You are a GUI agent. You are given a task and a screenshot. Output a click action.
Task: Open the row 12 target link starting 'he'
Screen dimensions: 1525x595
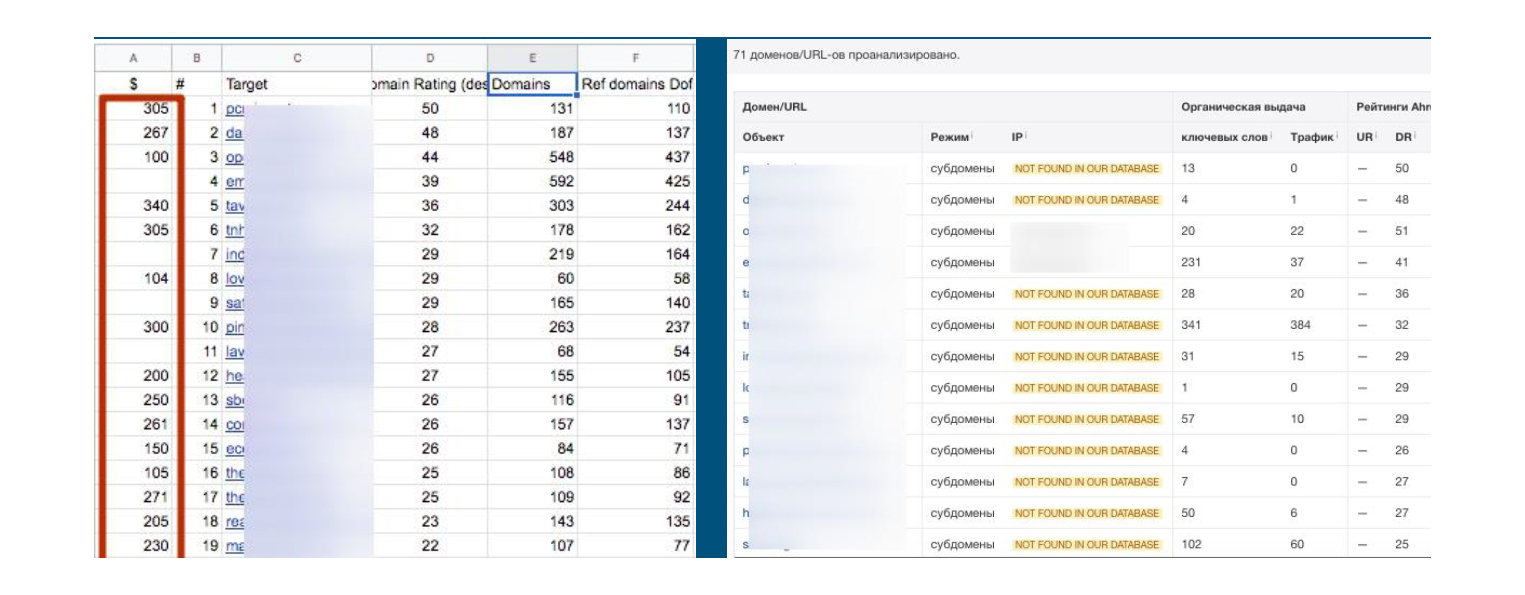(234, 376)
